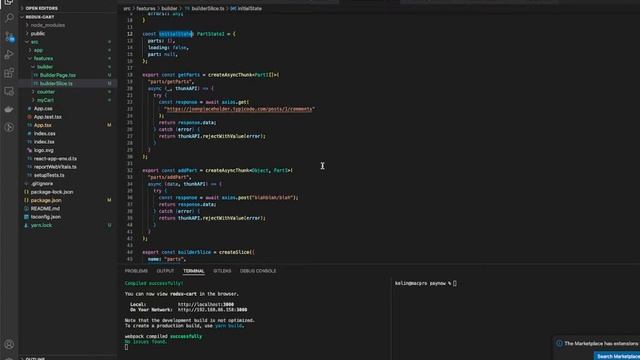The height and width of the screenshot is (360, 640).
Task: Open the Accounts menu icon
Action: [9, 344]
